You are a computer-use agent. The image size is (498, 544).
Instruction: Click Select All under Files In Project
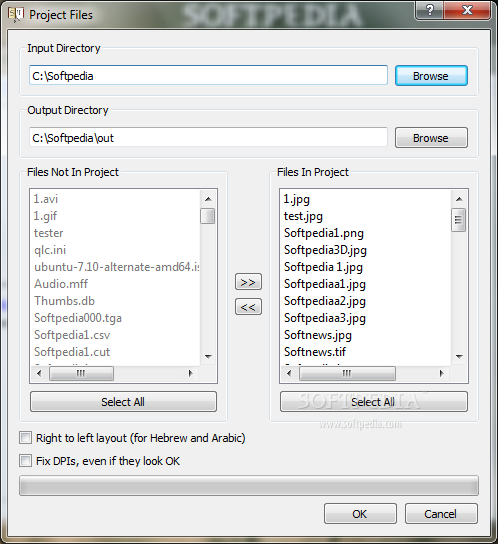point(373,402)
